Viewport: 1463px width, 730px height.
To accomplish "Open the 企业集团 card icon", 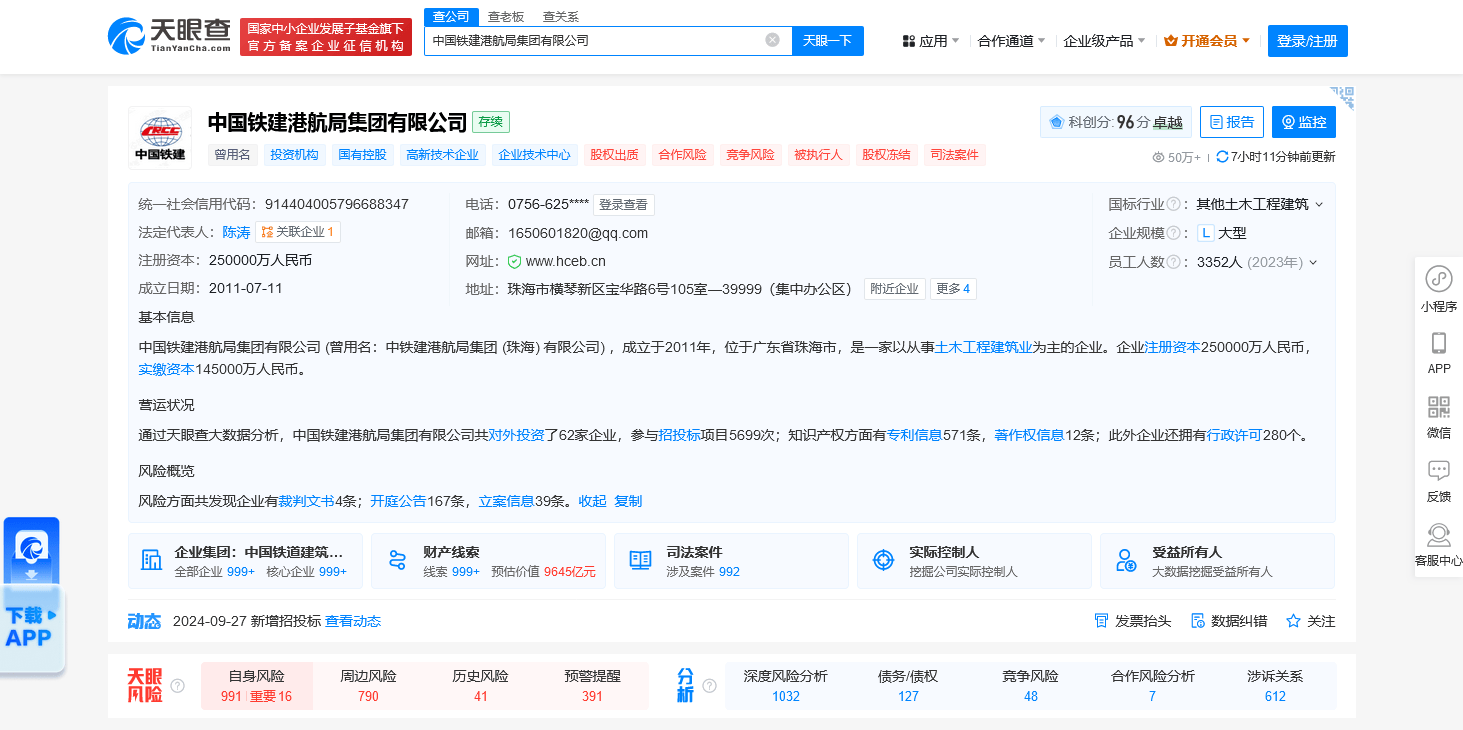I will click(152, 560).
